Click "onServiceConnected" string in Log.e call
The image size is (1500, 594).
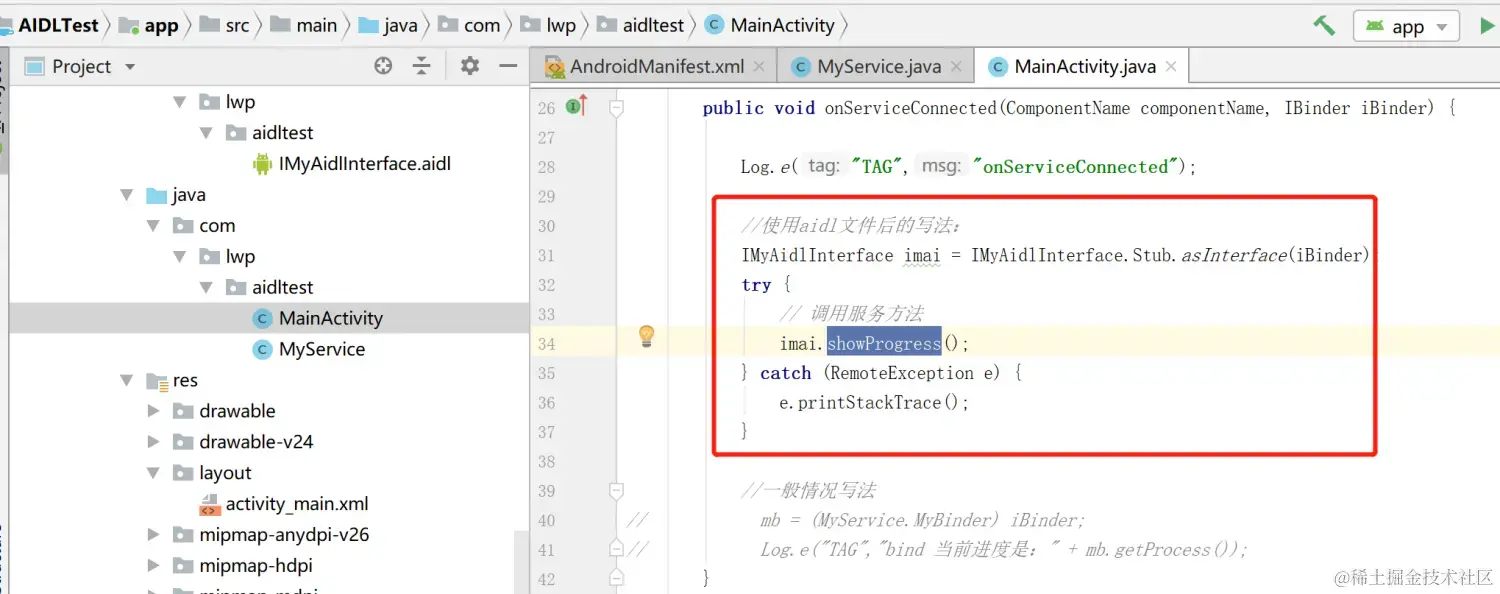click(x=1076, y=167)
